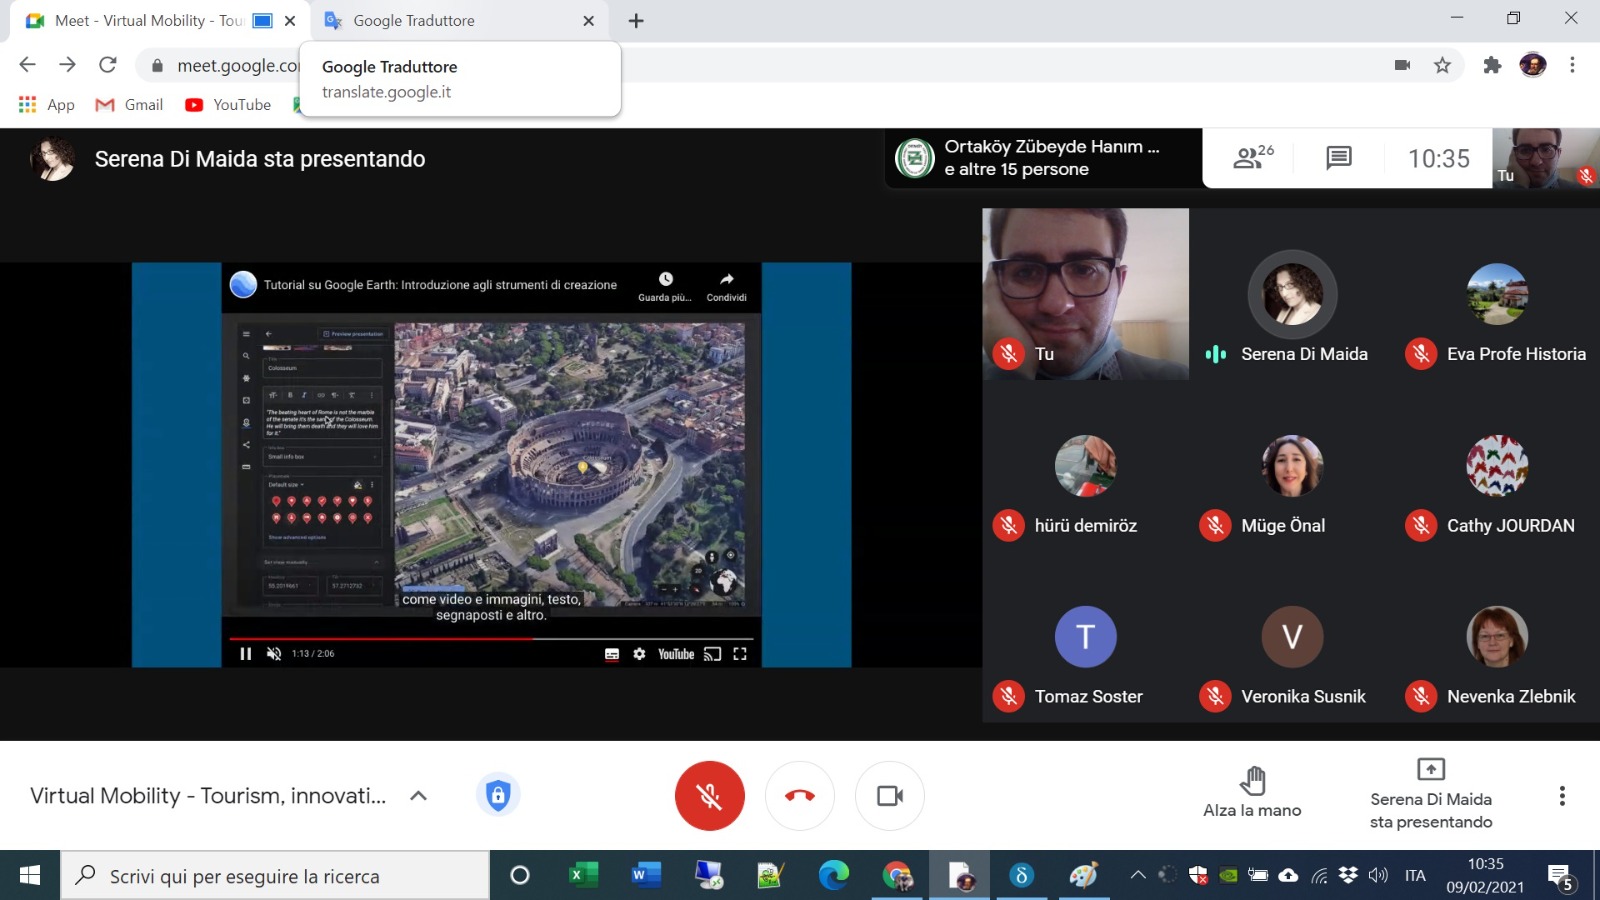The height and width of the screenshot is (900, 1600).
Task: Go forward in browser history
Action: (x=67, y=65)
